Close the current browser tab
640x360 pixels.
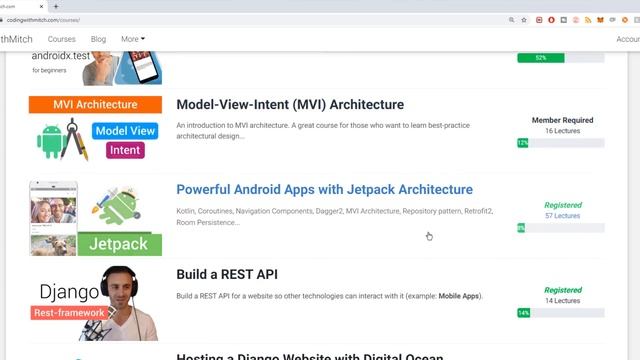click(41, 7)
